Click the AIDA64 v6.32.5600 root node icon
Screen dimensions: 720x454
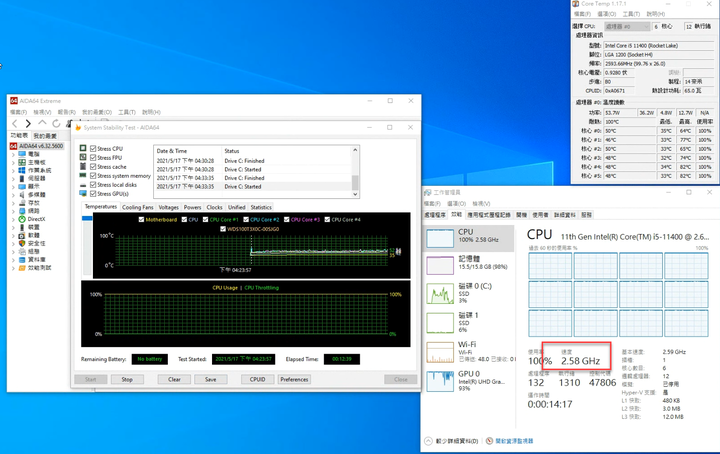click(14, 146)
